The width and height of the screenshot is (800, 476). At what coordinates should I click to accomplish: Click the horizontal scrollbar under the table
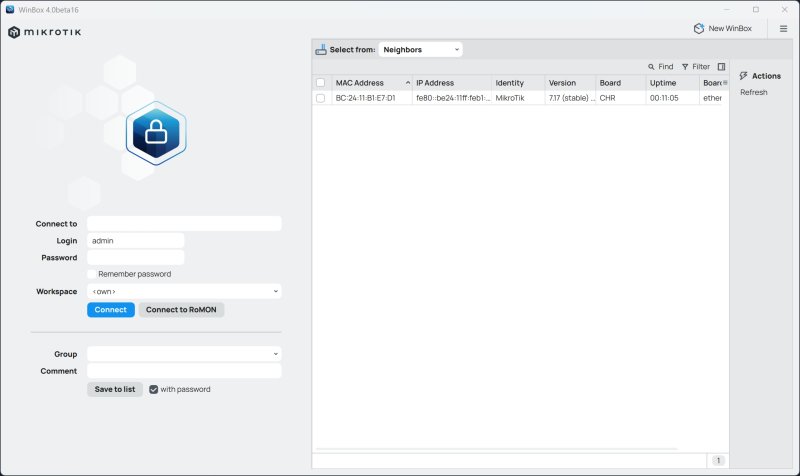pyautogui.click(x=496, y=449)
